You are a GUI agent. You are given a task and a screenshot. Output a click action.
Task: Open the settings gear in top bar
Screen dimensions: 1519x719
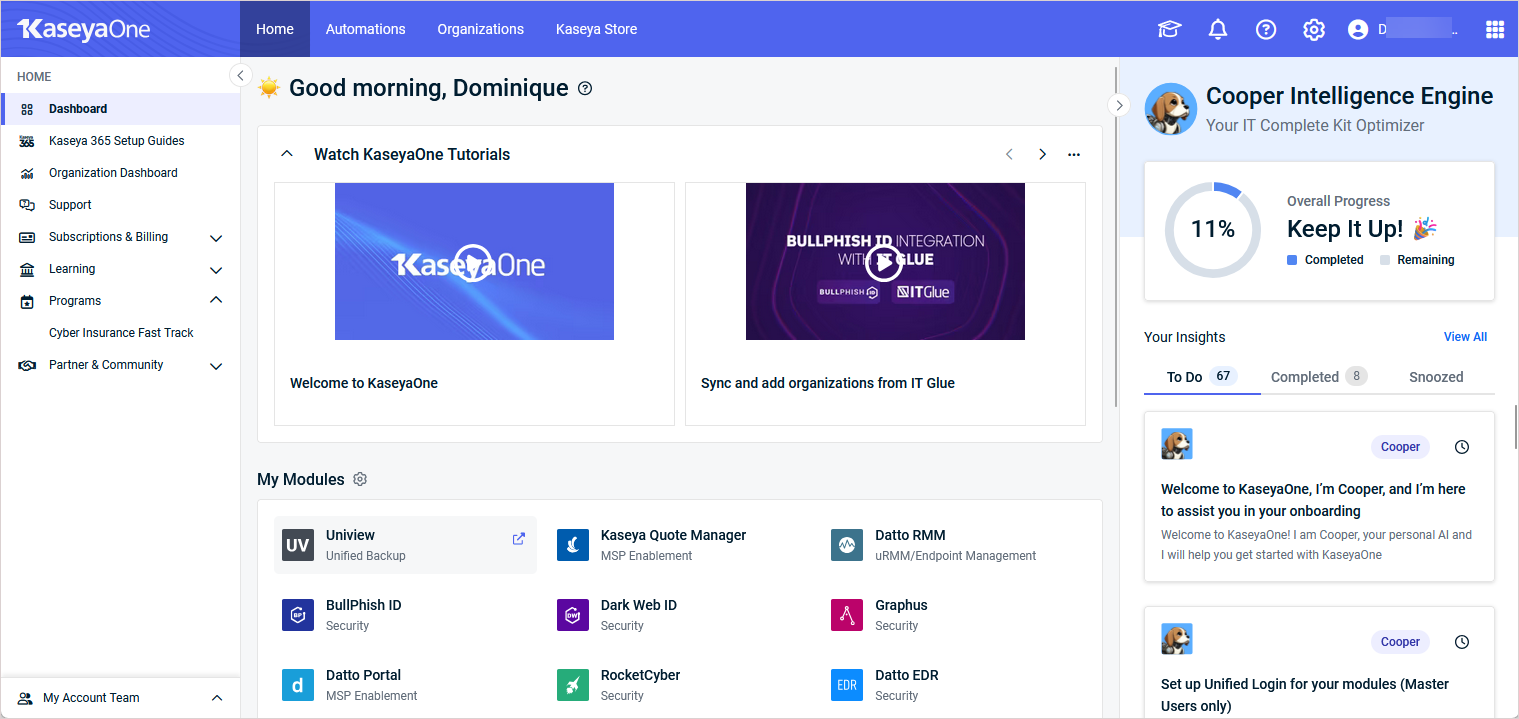coord(1313,30)
